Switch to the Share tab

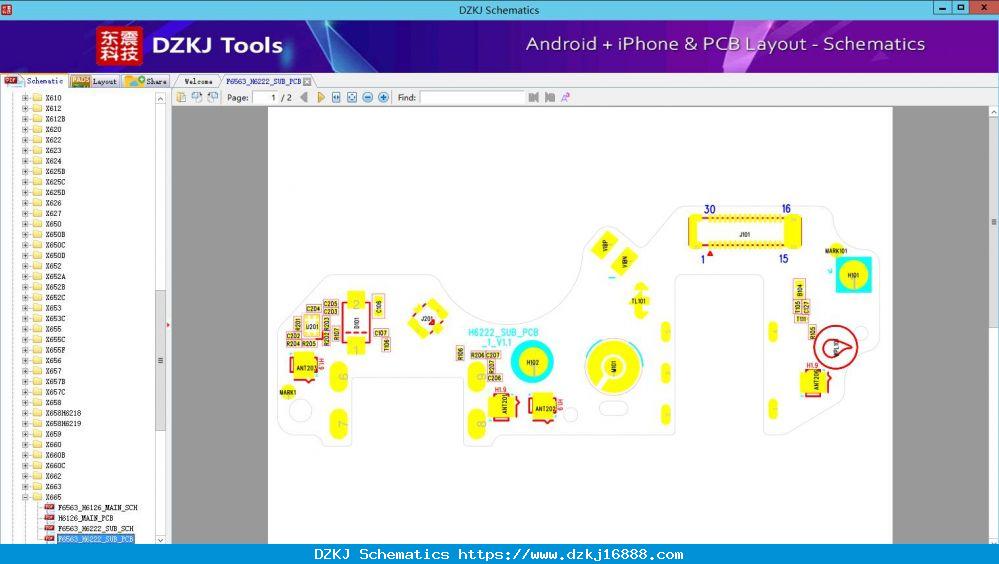coord(146,81)
